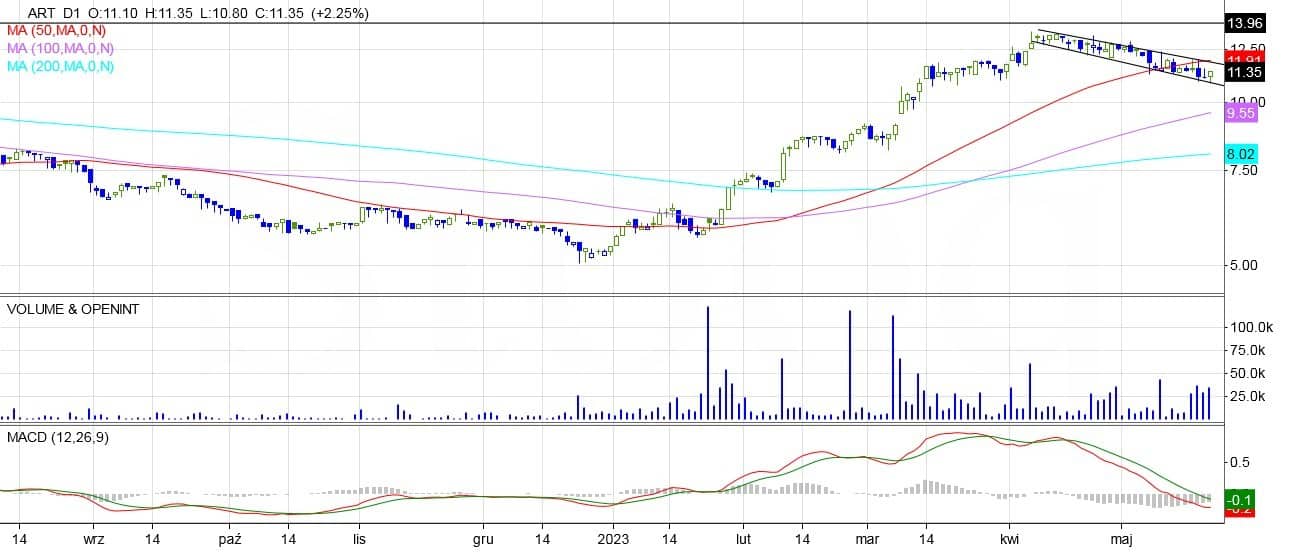
Task: Select the MA (200,MA,0,N) indicator label
Action: pyautogui.click(x=60, y=66)
